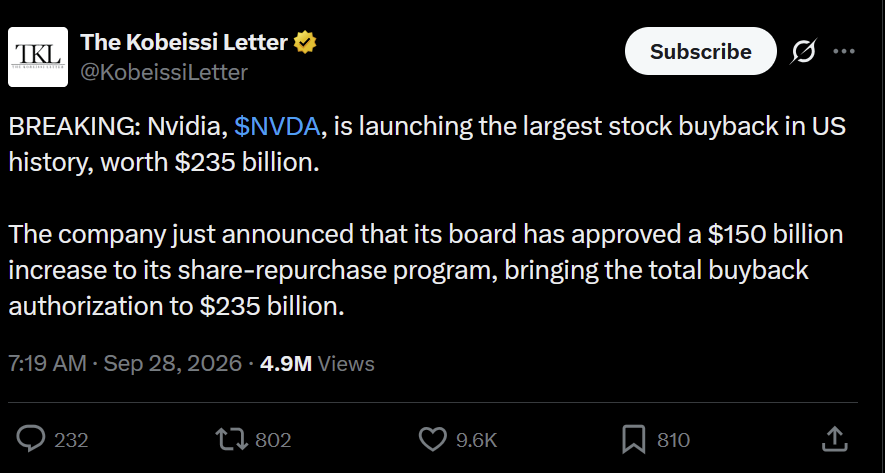
Task: Subscribe to The Kobeissi Letter
Action: (x=700, y=51)
